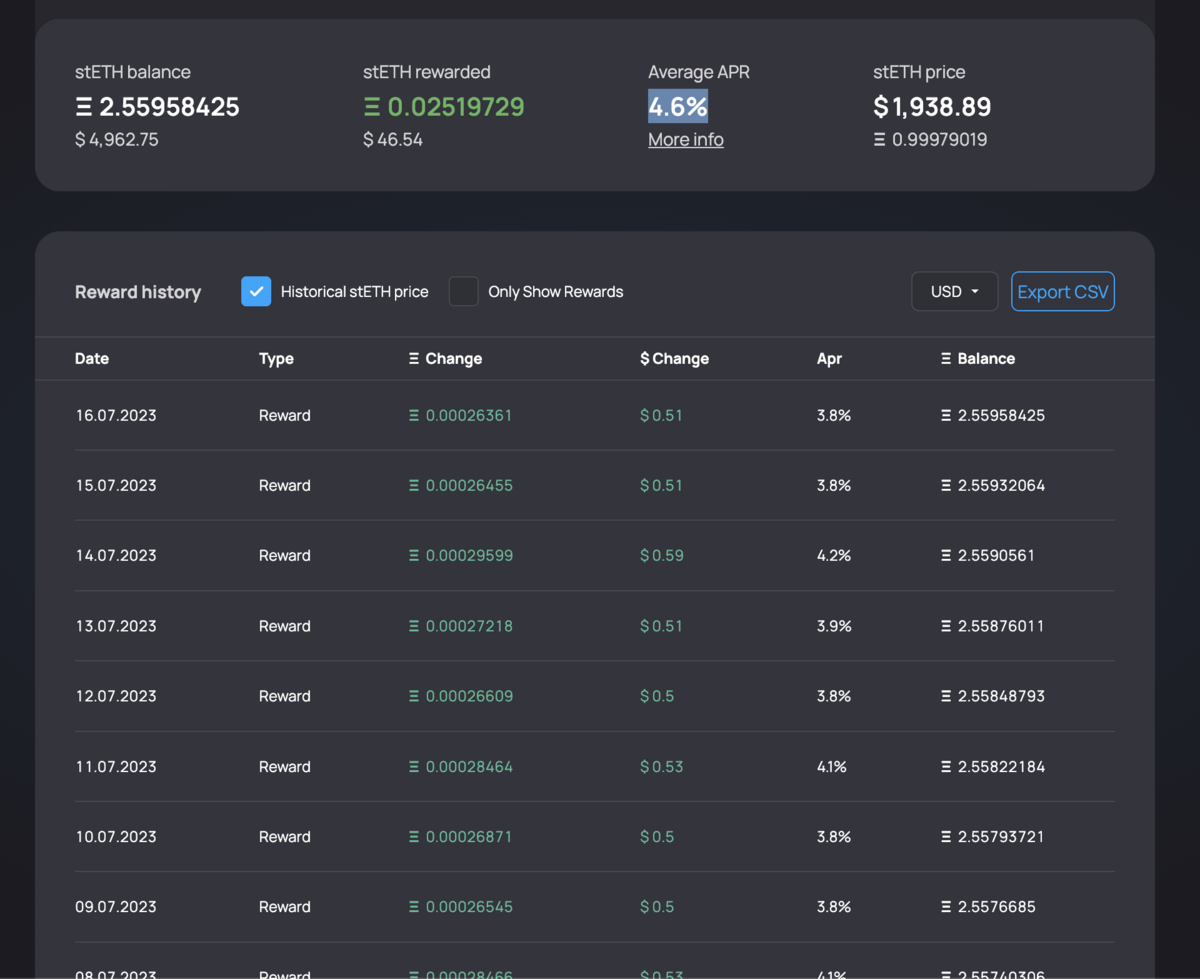The image size is (1200, 979).
Task: Click the $ 0.59 change on 14.07.2023
Action: (x=662, y=555)
